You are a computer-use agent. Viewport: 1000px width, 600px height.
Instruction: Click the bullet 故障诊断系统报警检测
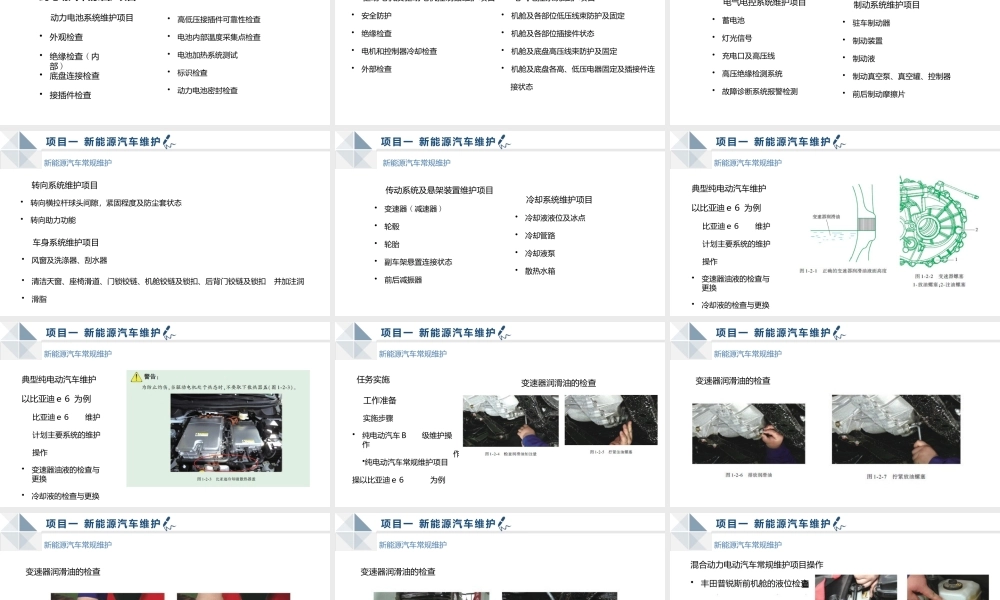760,91
